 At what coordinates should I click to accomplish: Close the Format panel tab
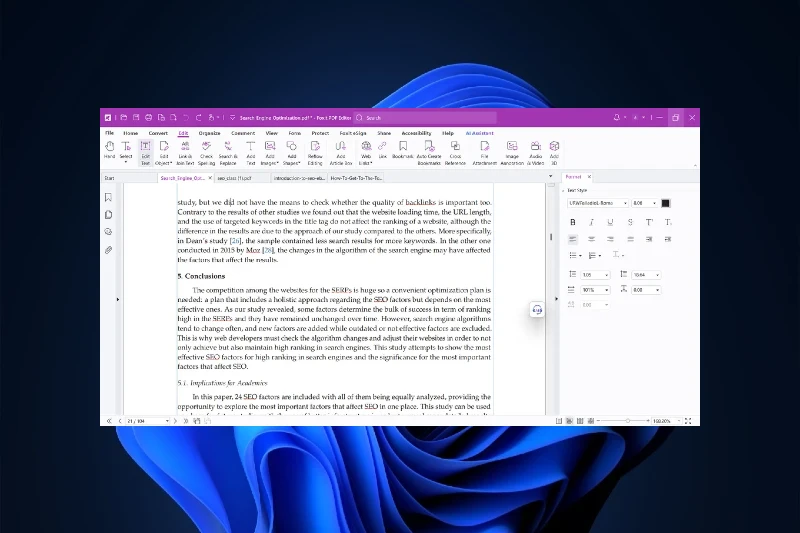(589, 177)
